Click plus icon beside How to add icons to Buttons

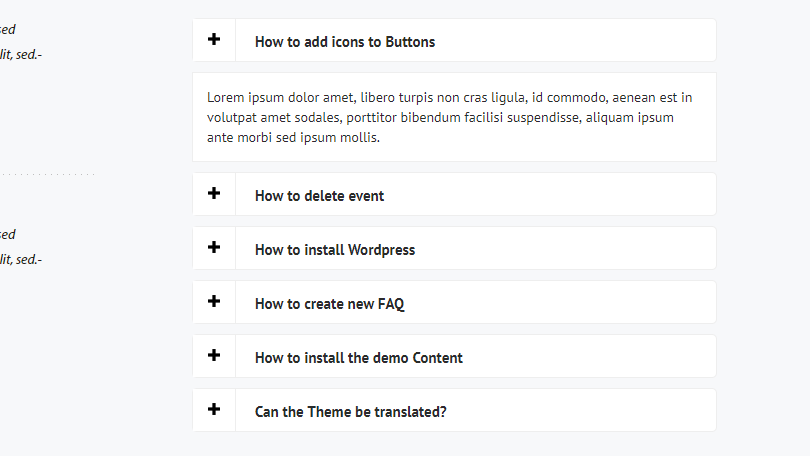pyautogui.click(x=214, y=40)
